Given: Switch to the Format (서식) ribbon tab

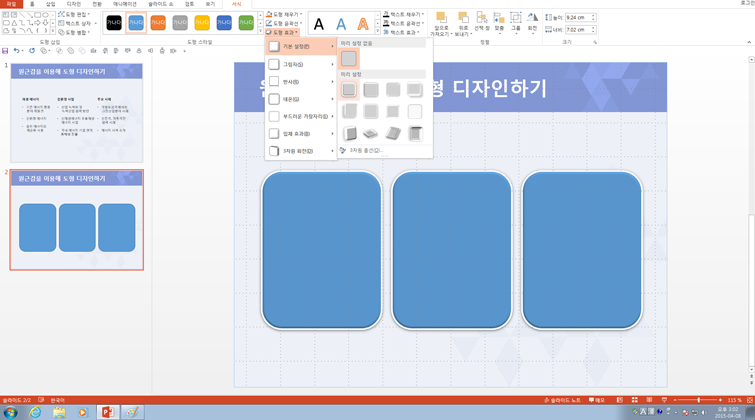Looking at the screenshot, I should [236, 4].
